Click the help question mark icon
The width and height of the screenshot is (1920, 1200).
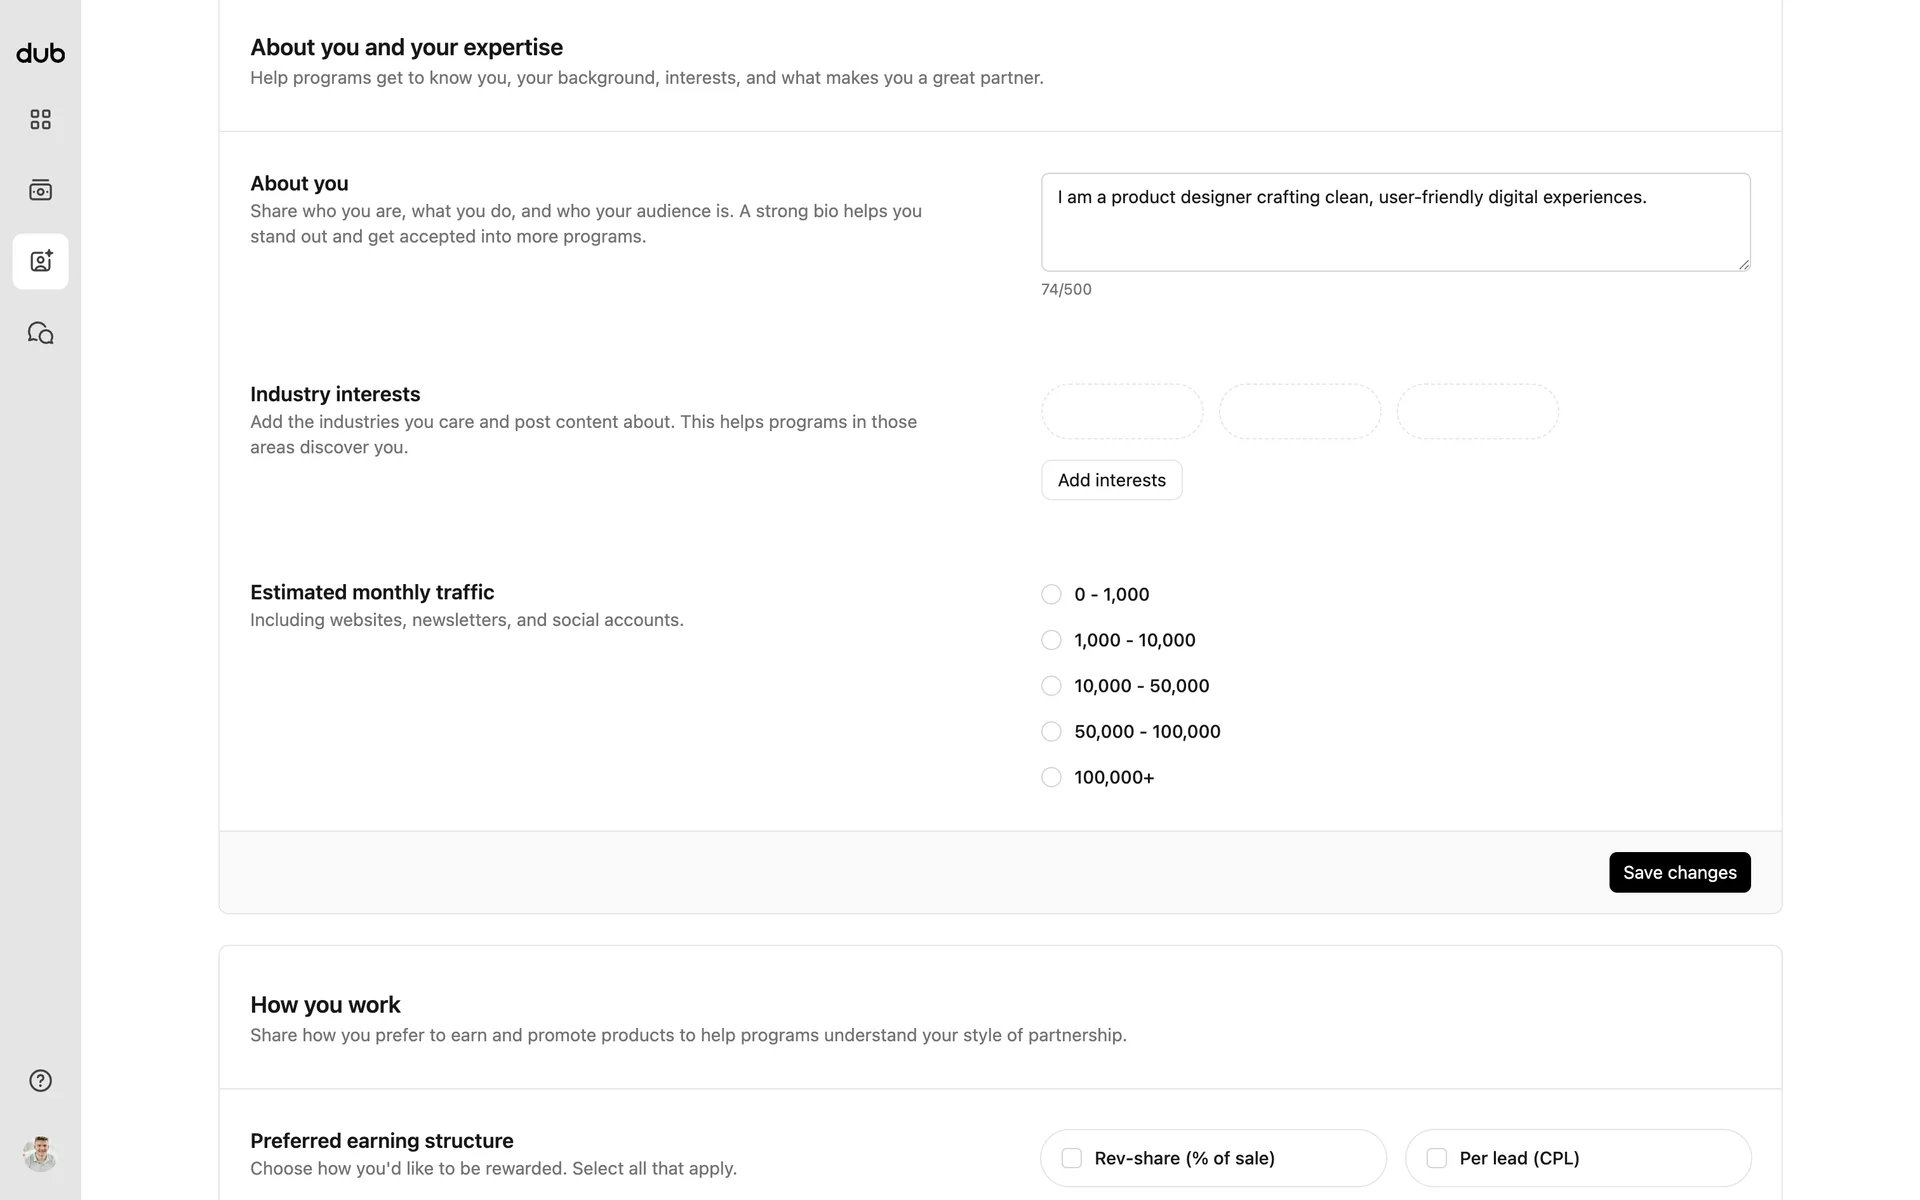pos(40,1081)
